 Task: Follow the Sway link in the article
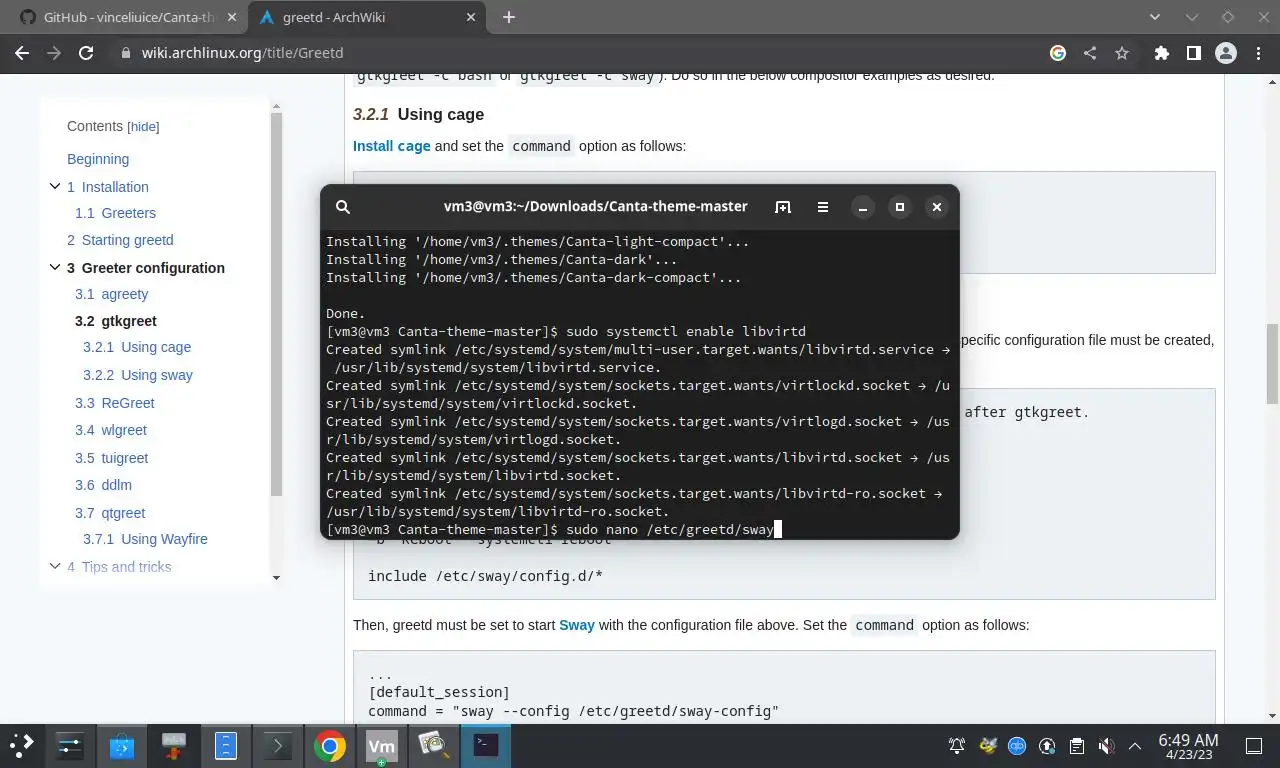click(x=577, y=625)
